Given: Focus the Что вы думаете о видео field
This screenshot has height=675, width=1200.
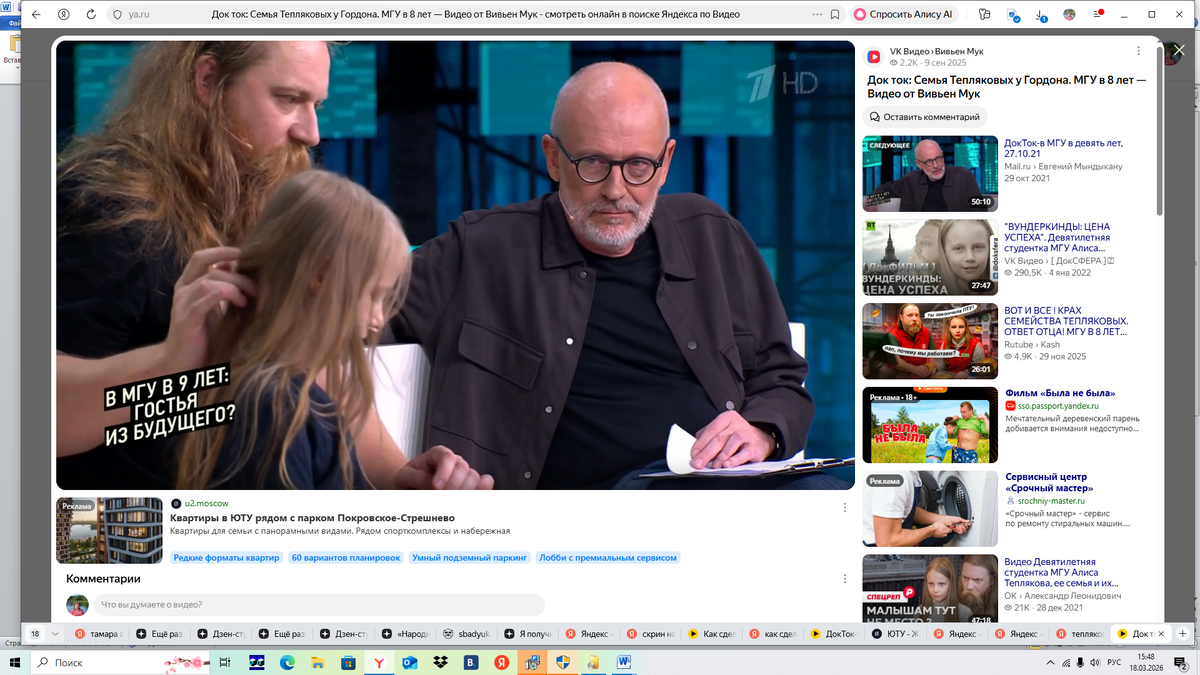Looking at the screenshot, I should (x=319, y=604).
